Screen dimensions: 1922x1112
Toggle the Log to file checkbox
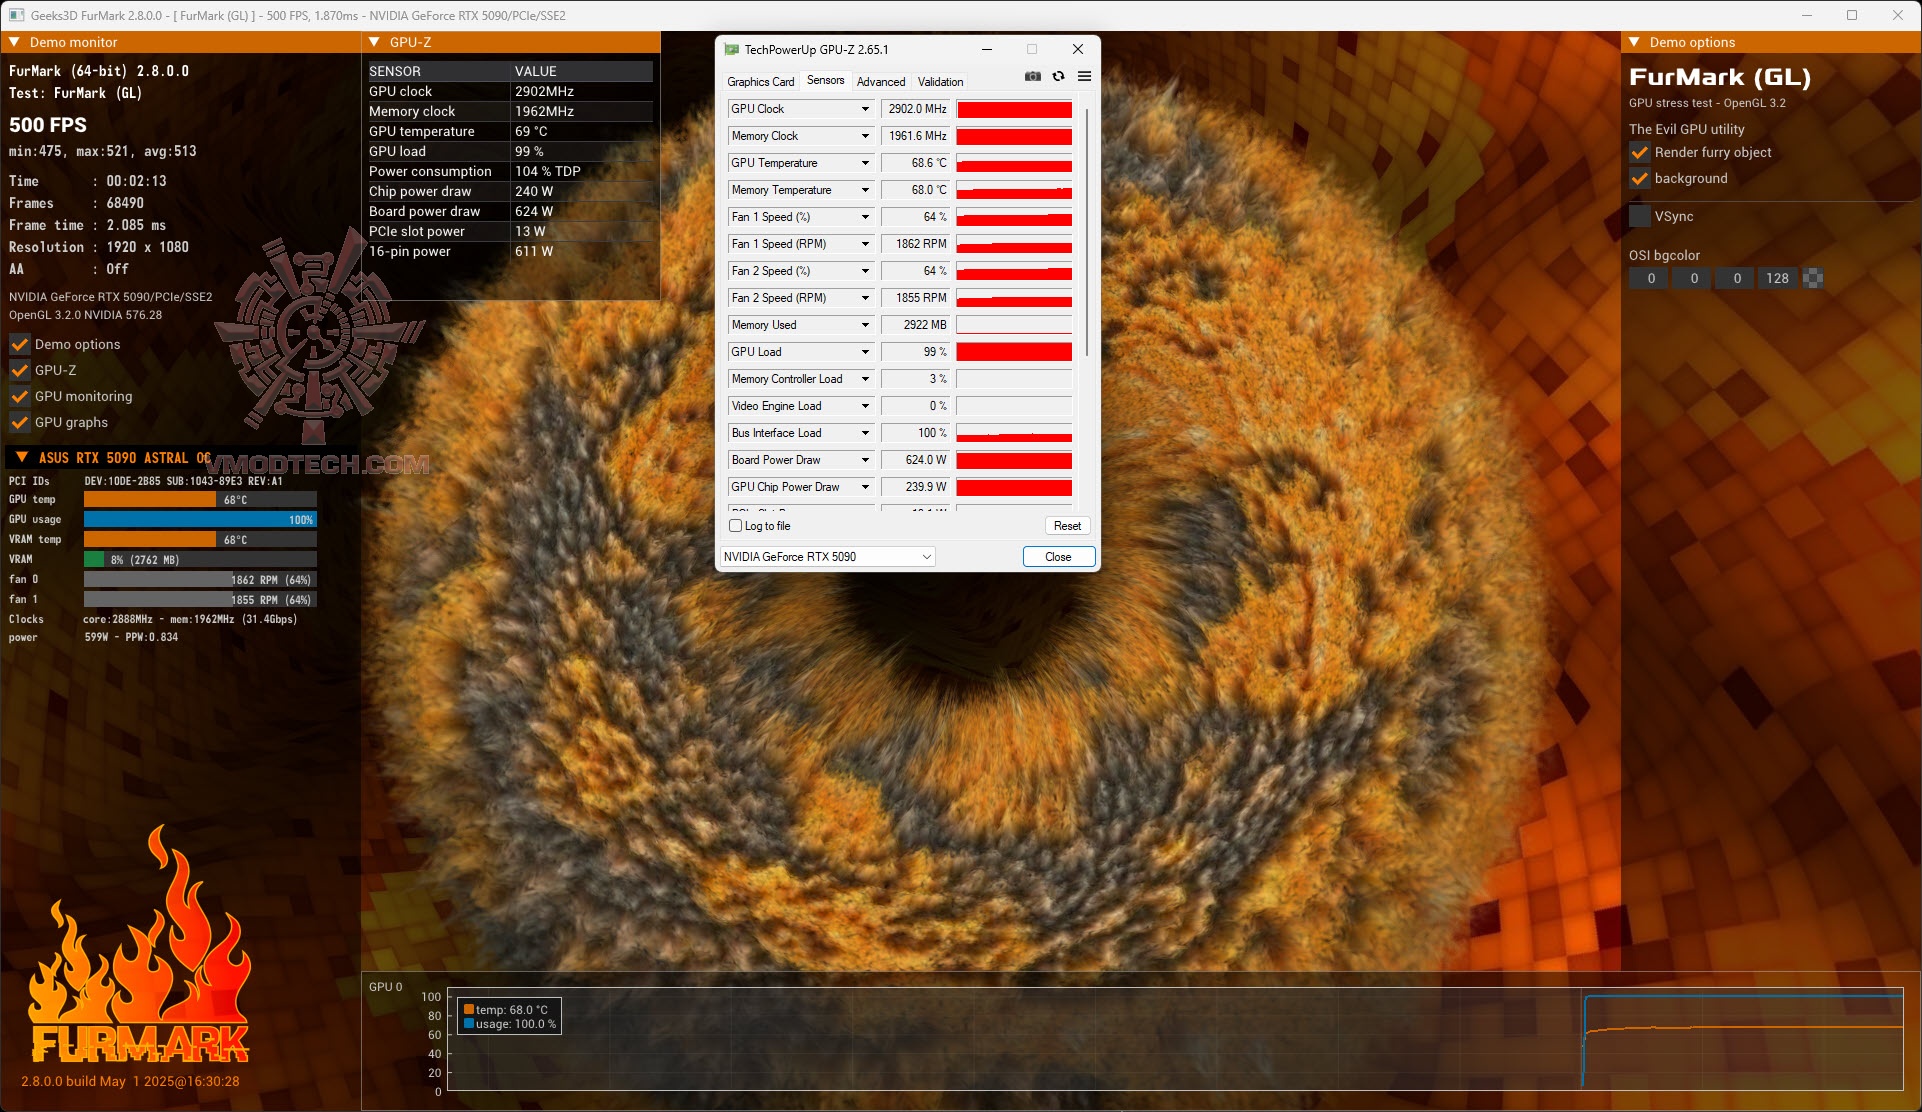coord(736,526)
